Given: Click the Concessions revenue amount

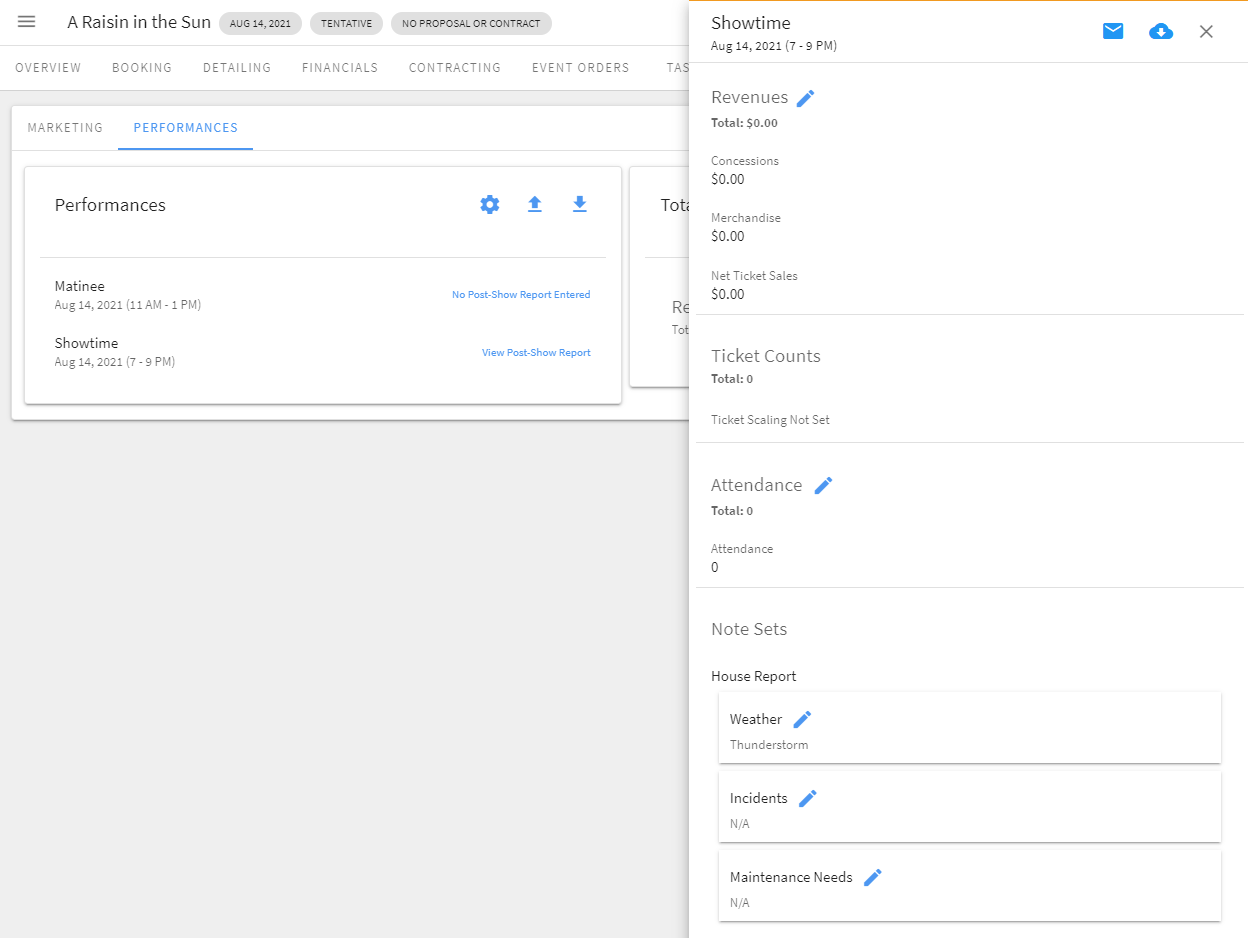Looking at the screenshot, I should (x=728, y=179).
